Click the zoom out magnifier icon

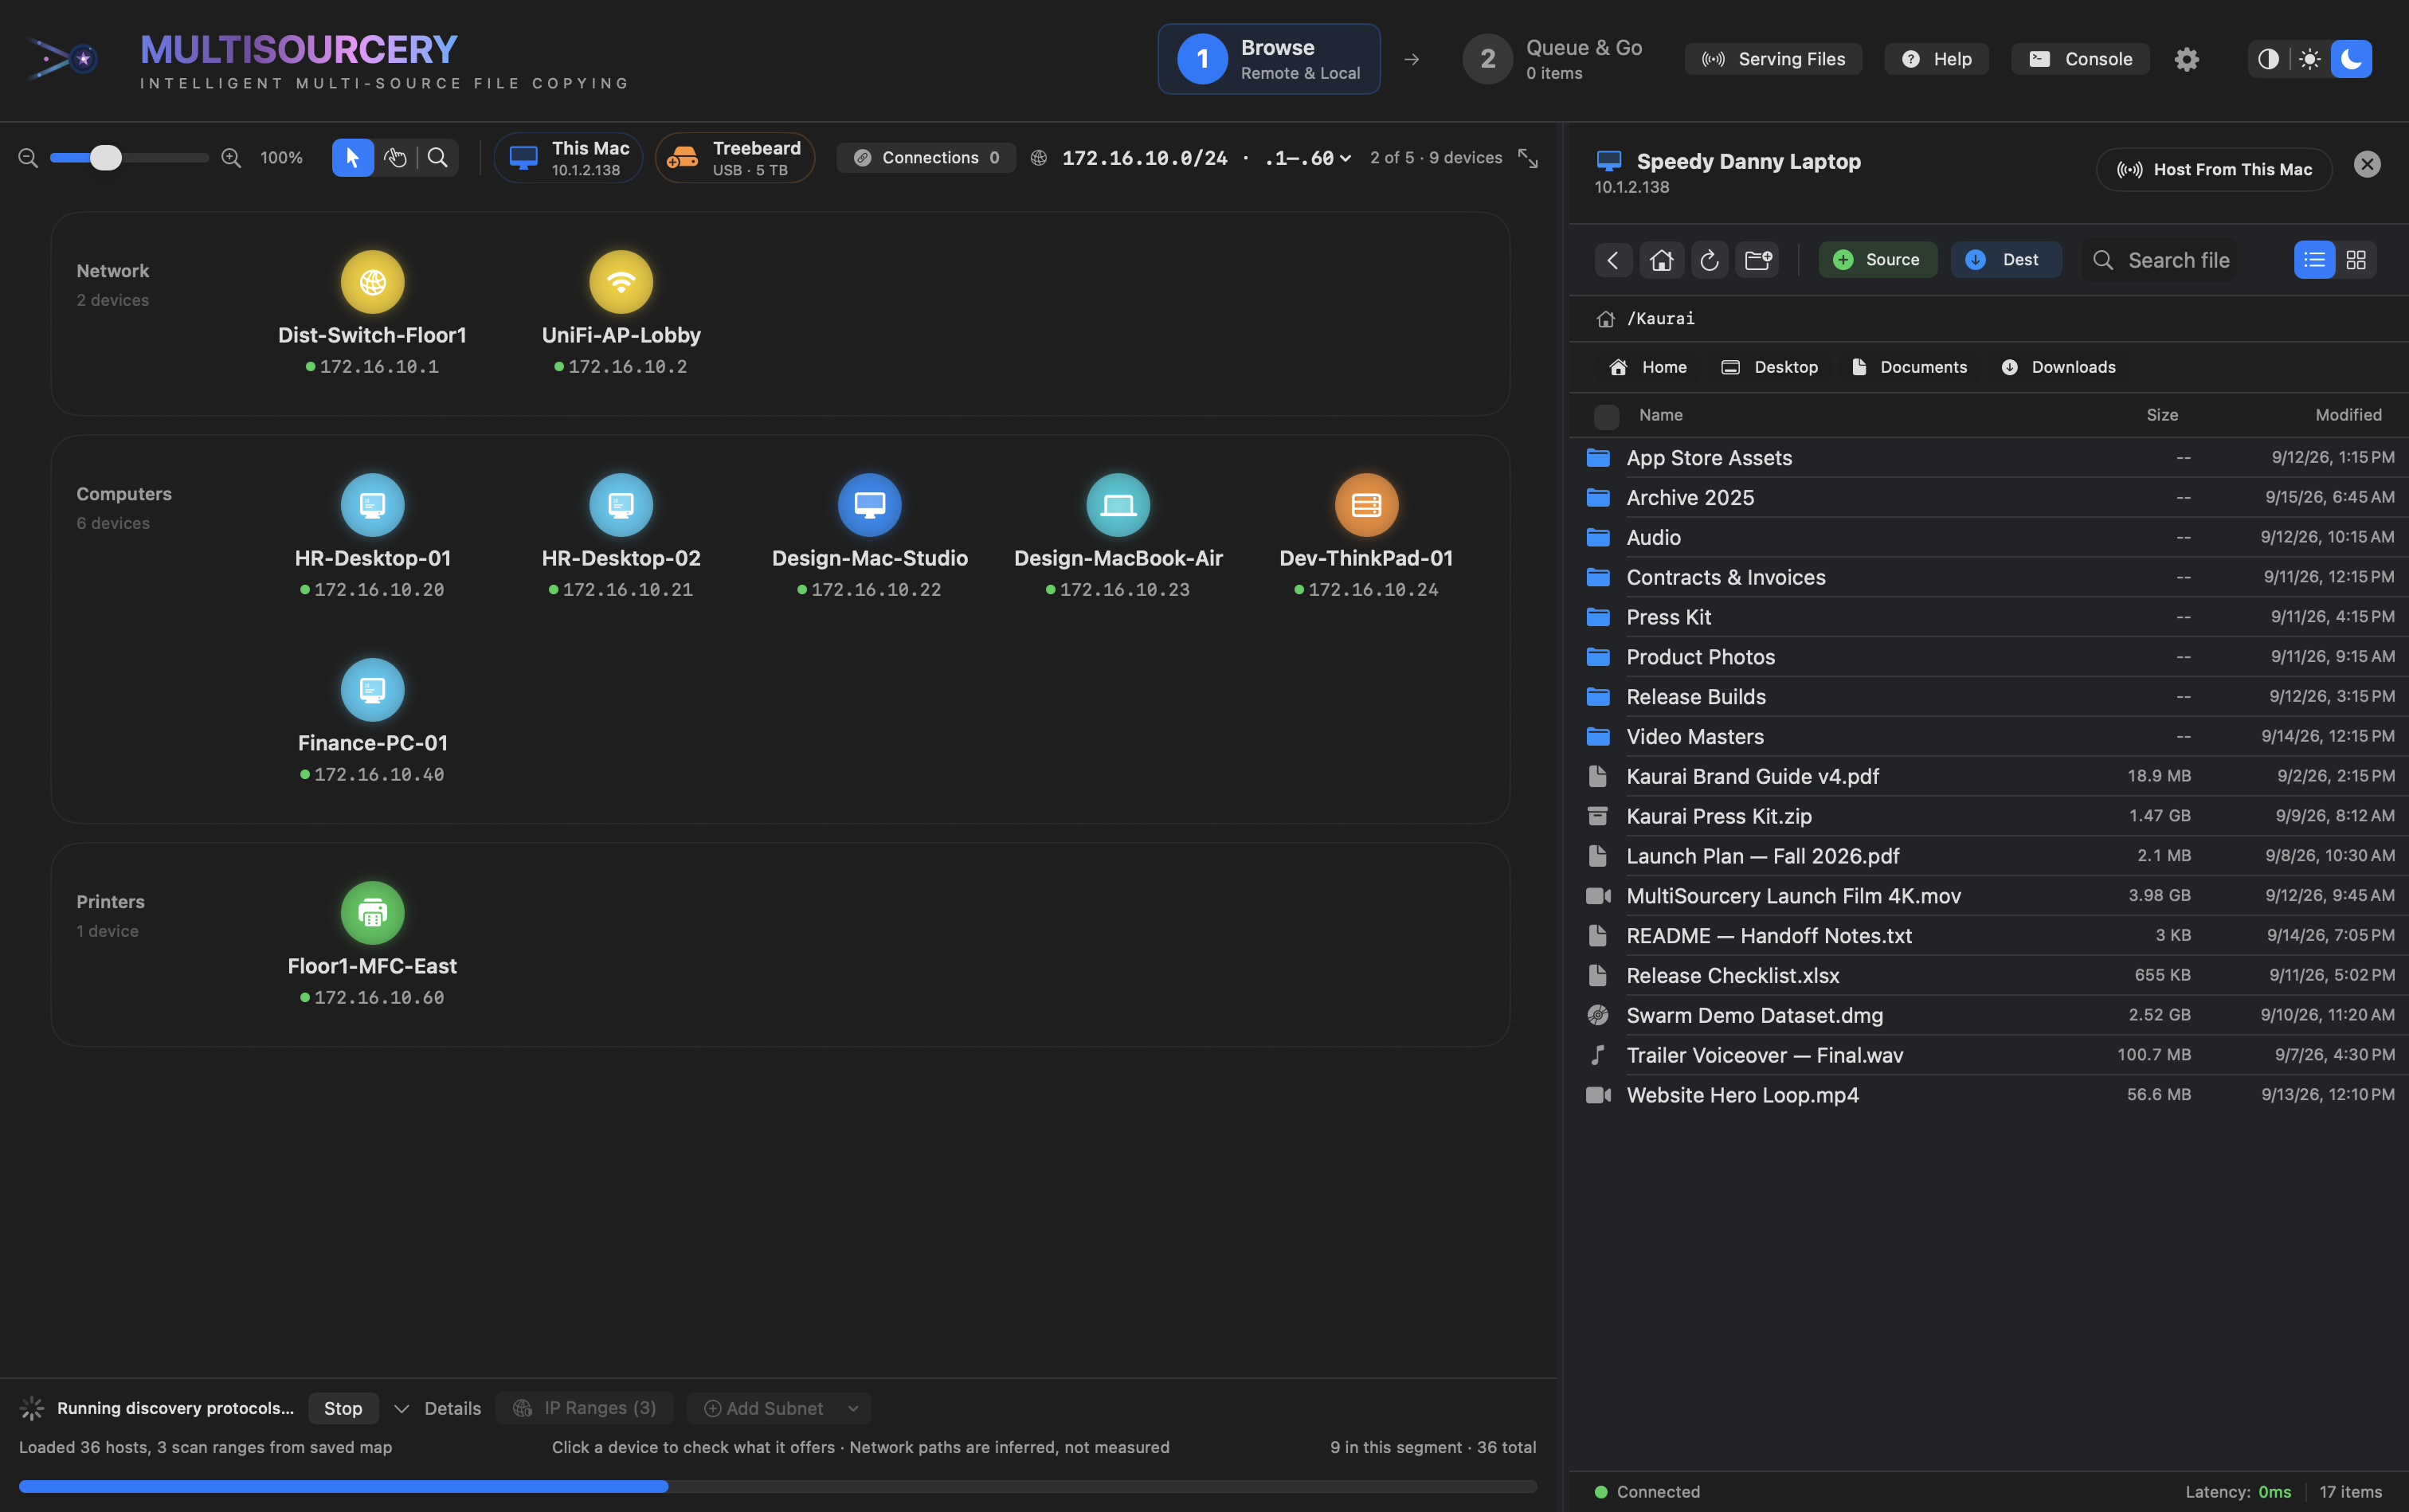click(x=28, y=158)
